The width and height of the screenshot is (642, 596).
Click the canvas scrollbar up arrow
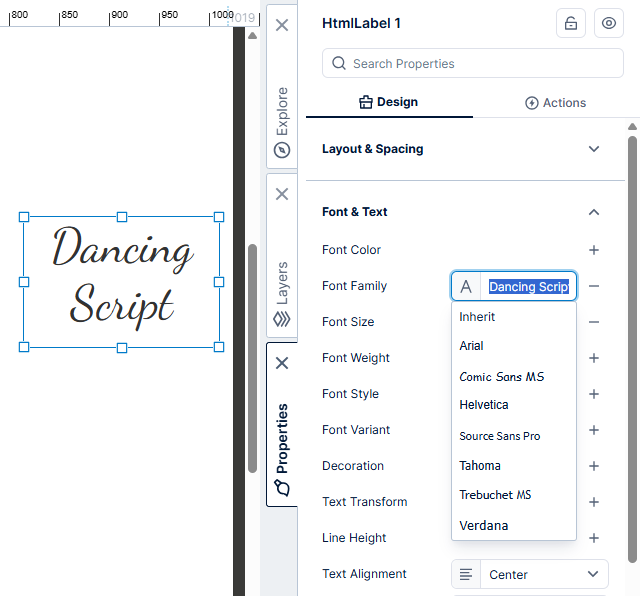click(253, 36)
